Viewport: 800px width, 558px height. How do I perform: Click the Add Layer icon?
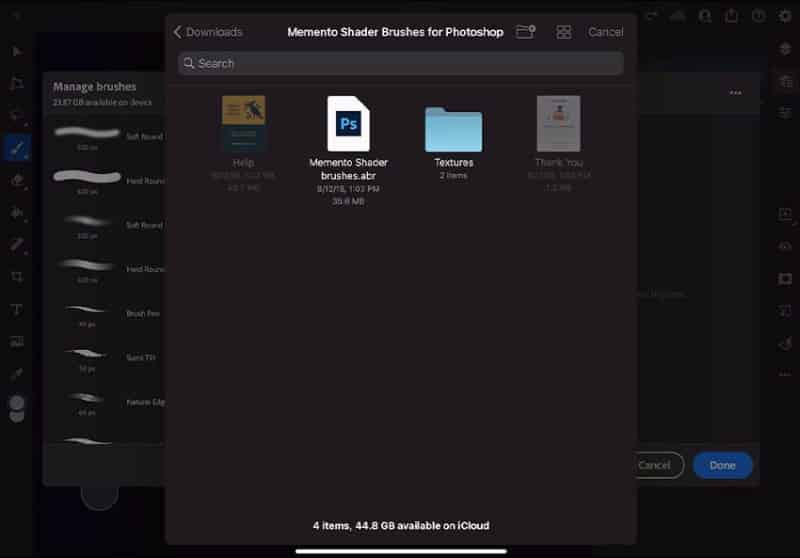(x=785, y=215)
